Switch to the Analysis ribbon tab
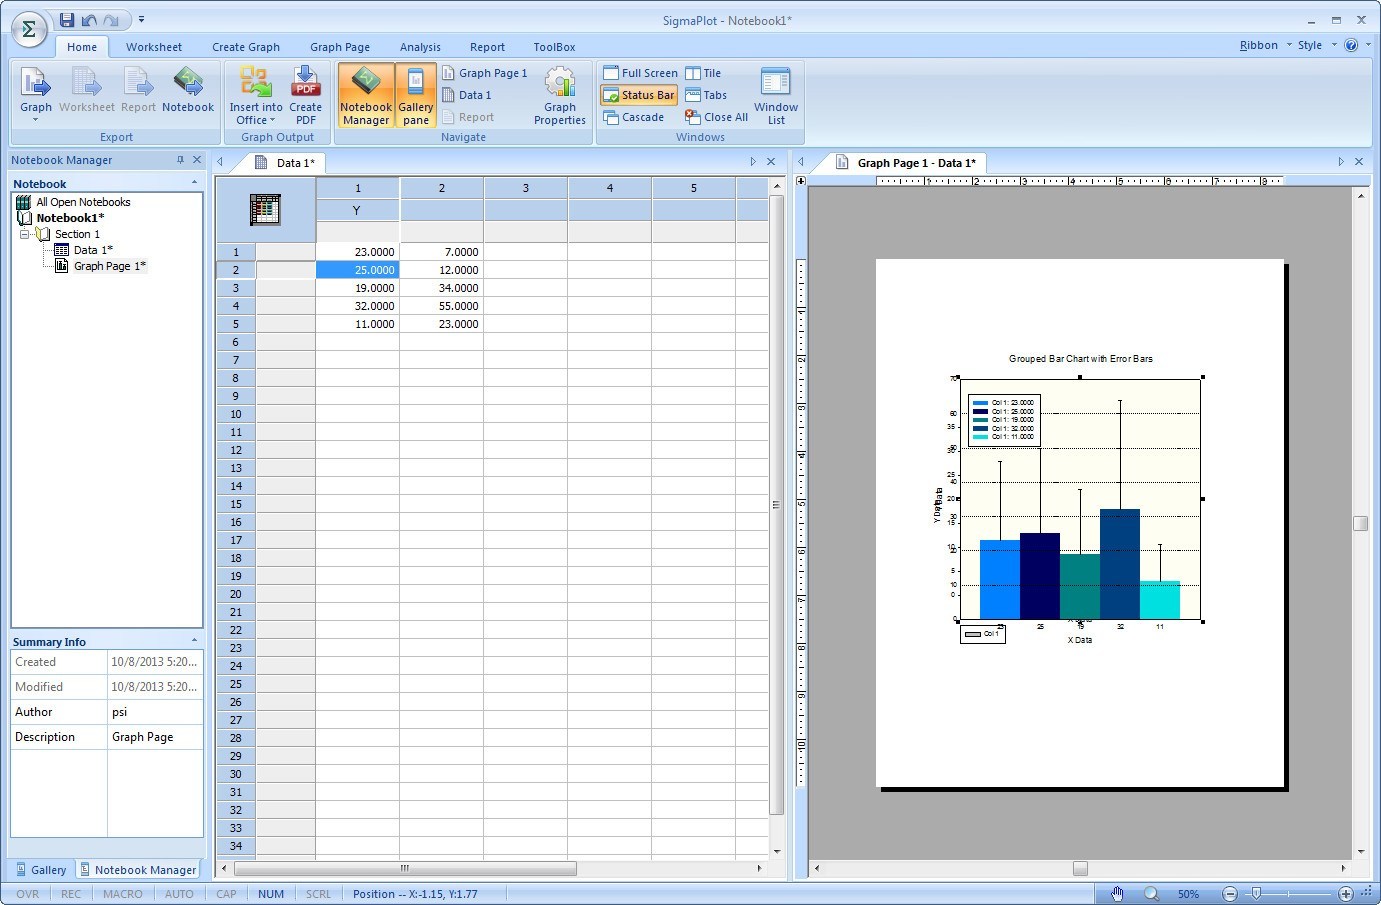The width and height of the screenshot is (1381, 905). click(420, 47)
